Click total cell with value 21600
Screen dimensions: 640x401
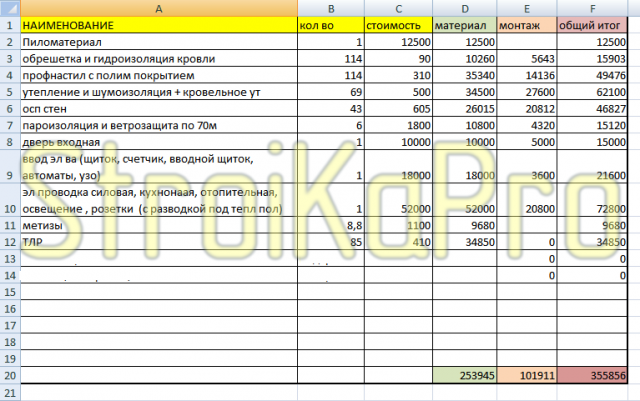(x=592, y=167)
